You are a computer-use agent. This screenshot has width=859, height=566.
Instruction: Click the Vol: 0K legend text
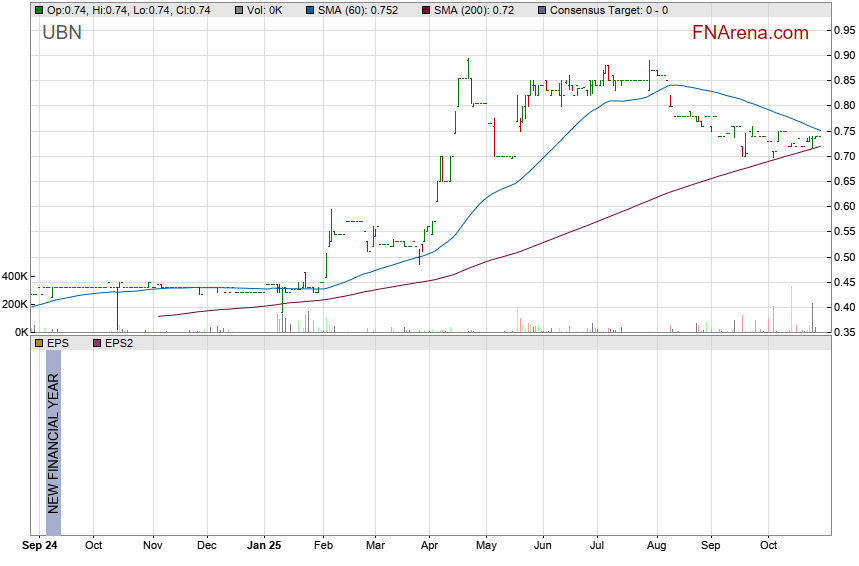267,10
